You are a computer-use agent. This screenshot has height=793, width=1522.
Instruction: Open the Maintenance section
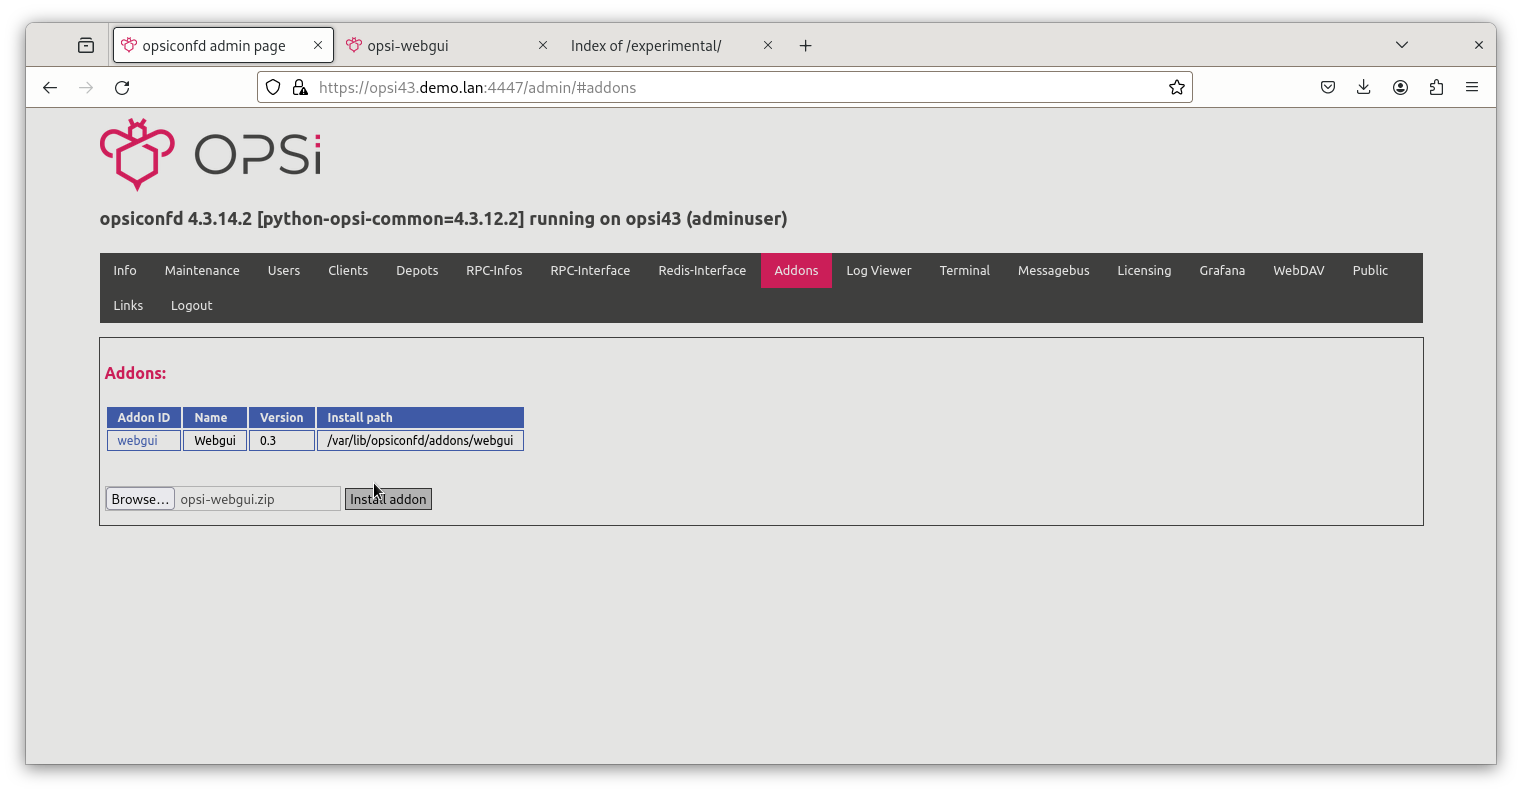[x=202, y=271]
